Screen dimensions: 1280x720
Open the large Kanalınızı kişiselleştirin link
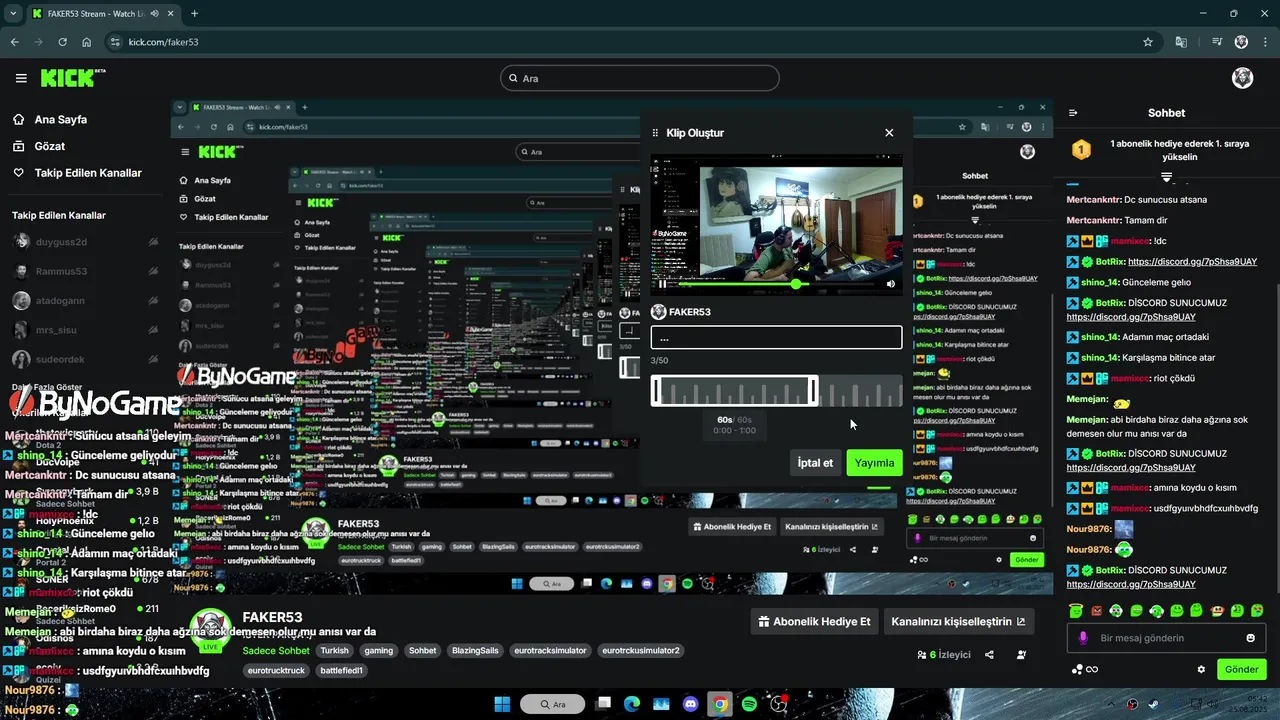click(958, 621)
